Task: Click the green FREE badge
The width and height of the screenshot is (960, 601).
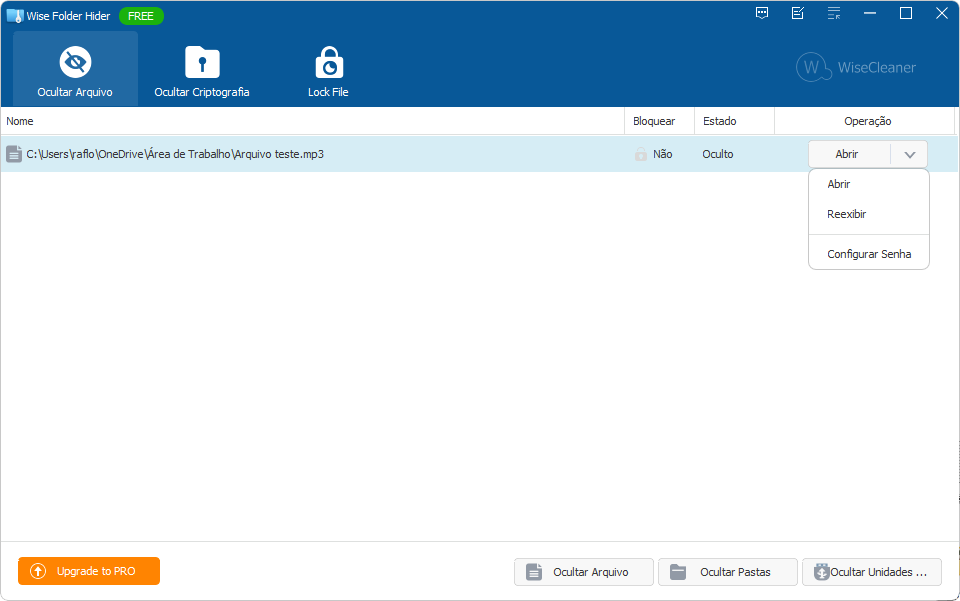Action: point(141,16)
